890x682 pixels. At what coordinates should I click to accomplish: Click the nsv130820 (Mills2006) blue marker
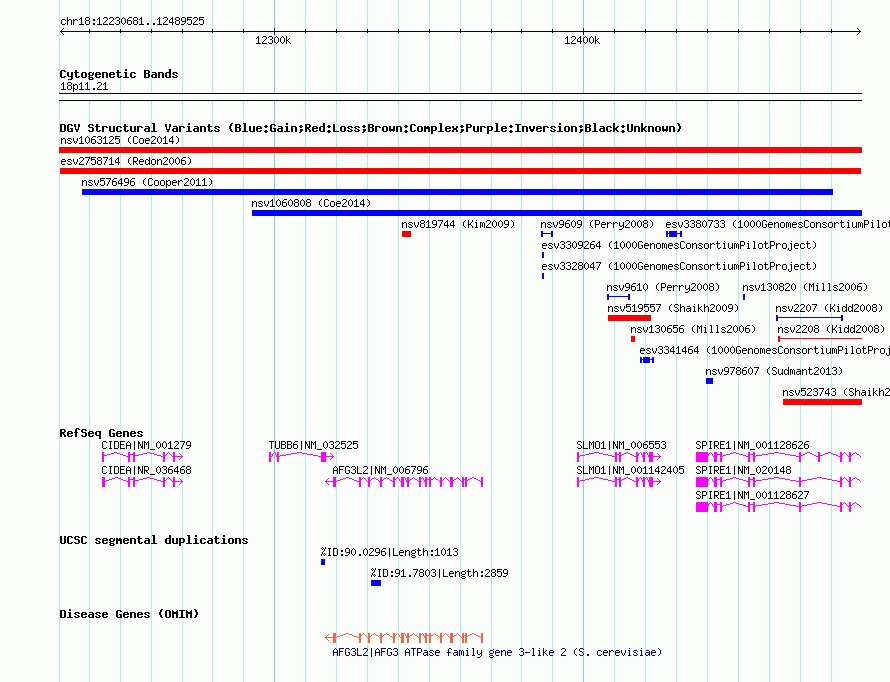744,297
